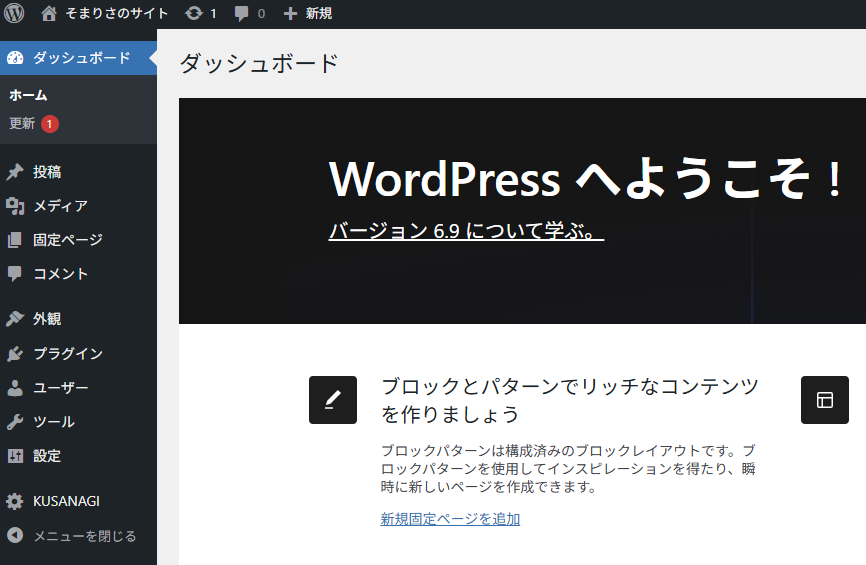Image resolution: width=866 pixels, height=565 pixels.
Task: Click the 外観 paintbrush icon
Action: click(15, 319)
